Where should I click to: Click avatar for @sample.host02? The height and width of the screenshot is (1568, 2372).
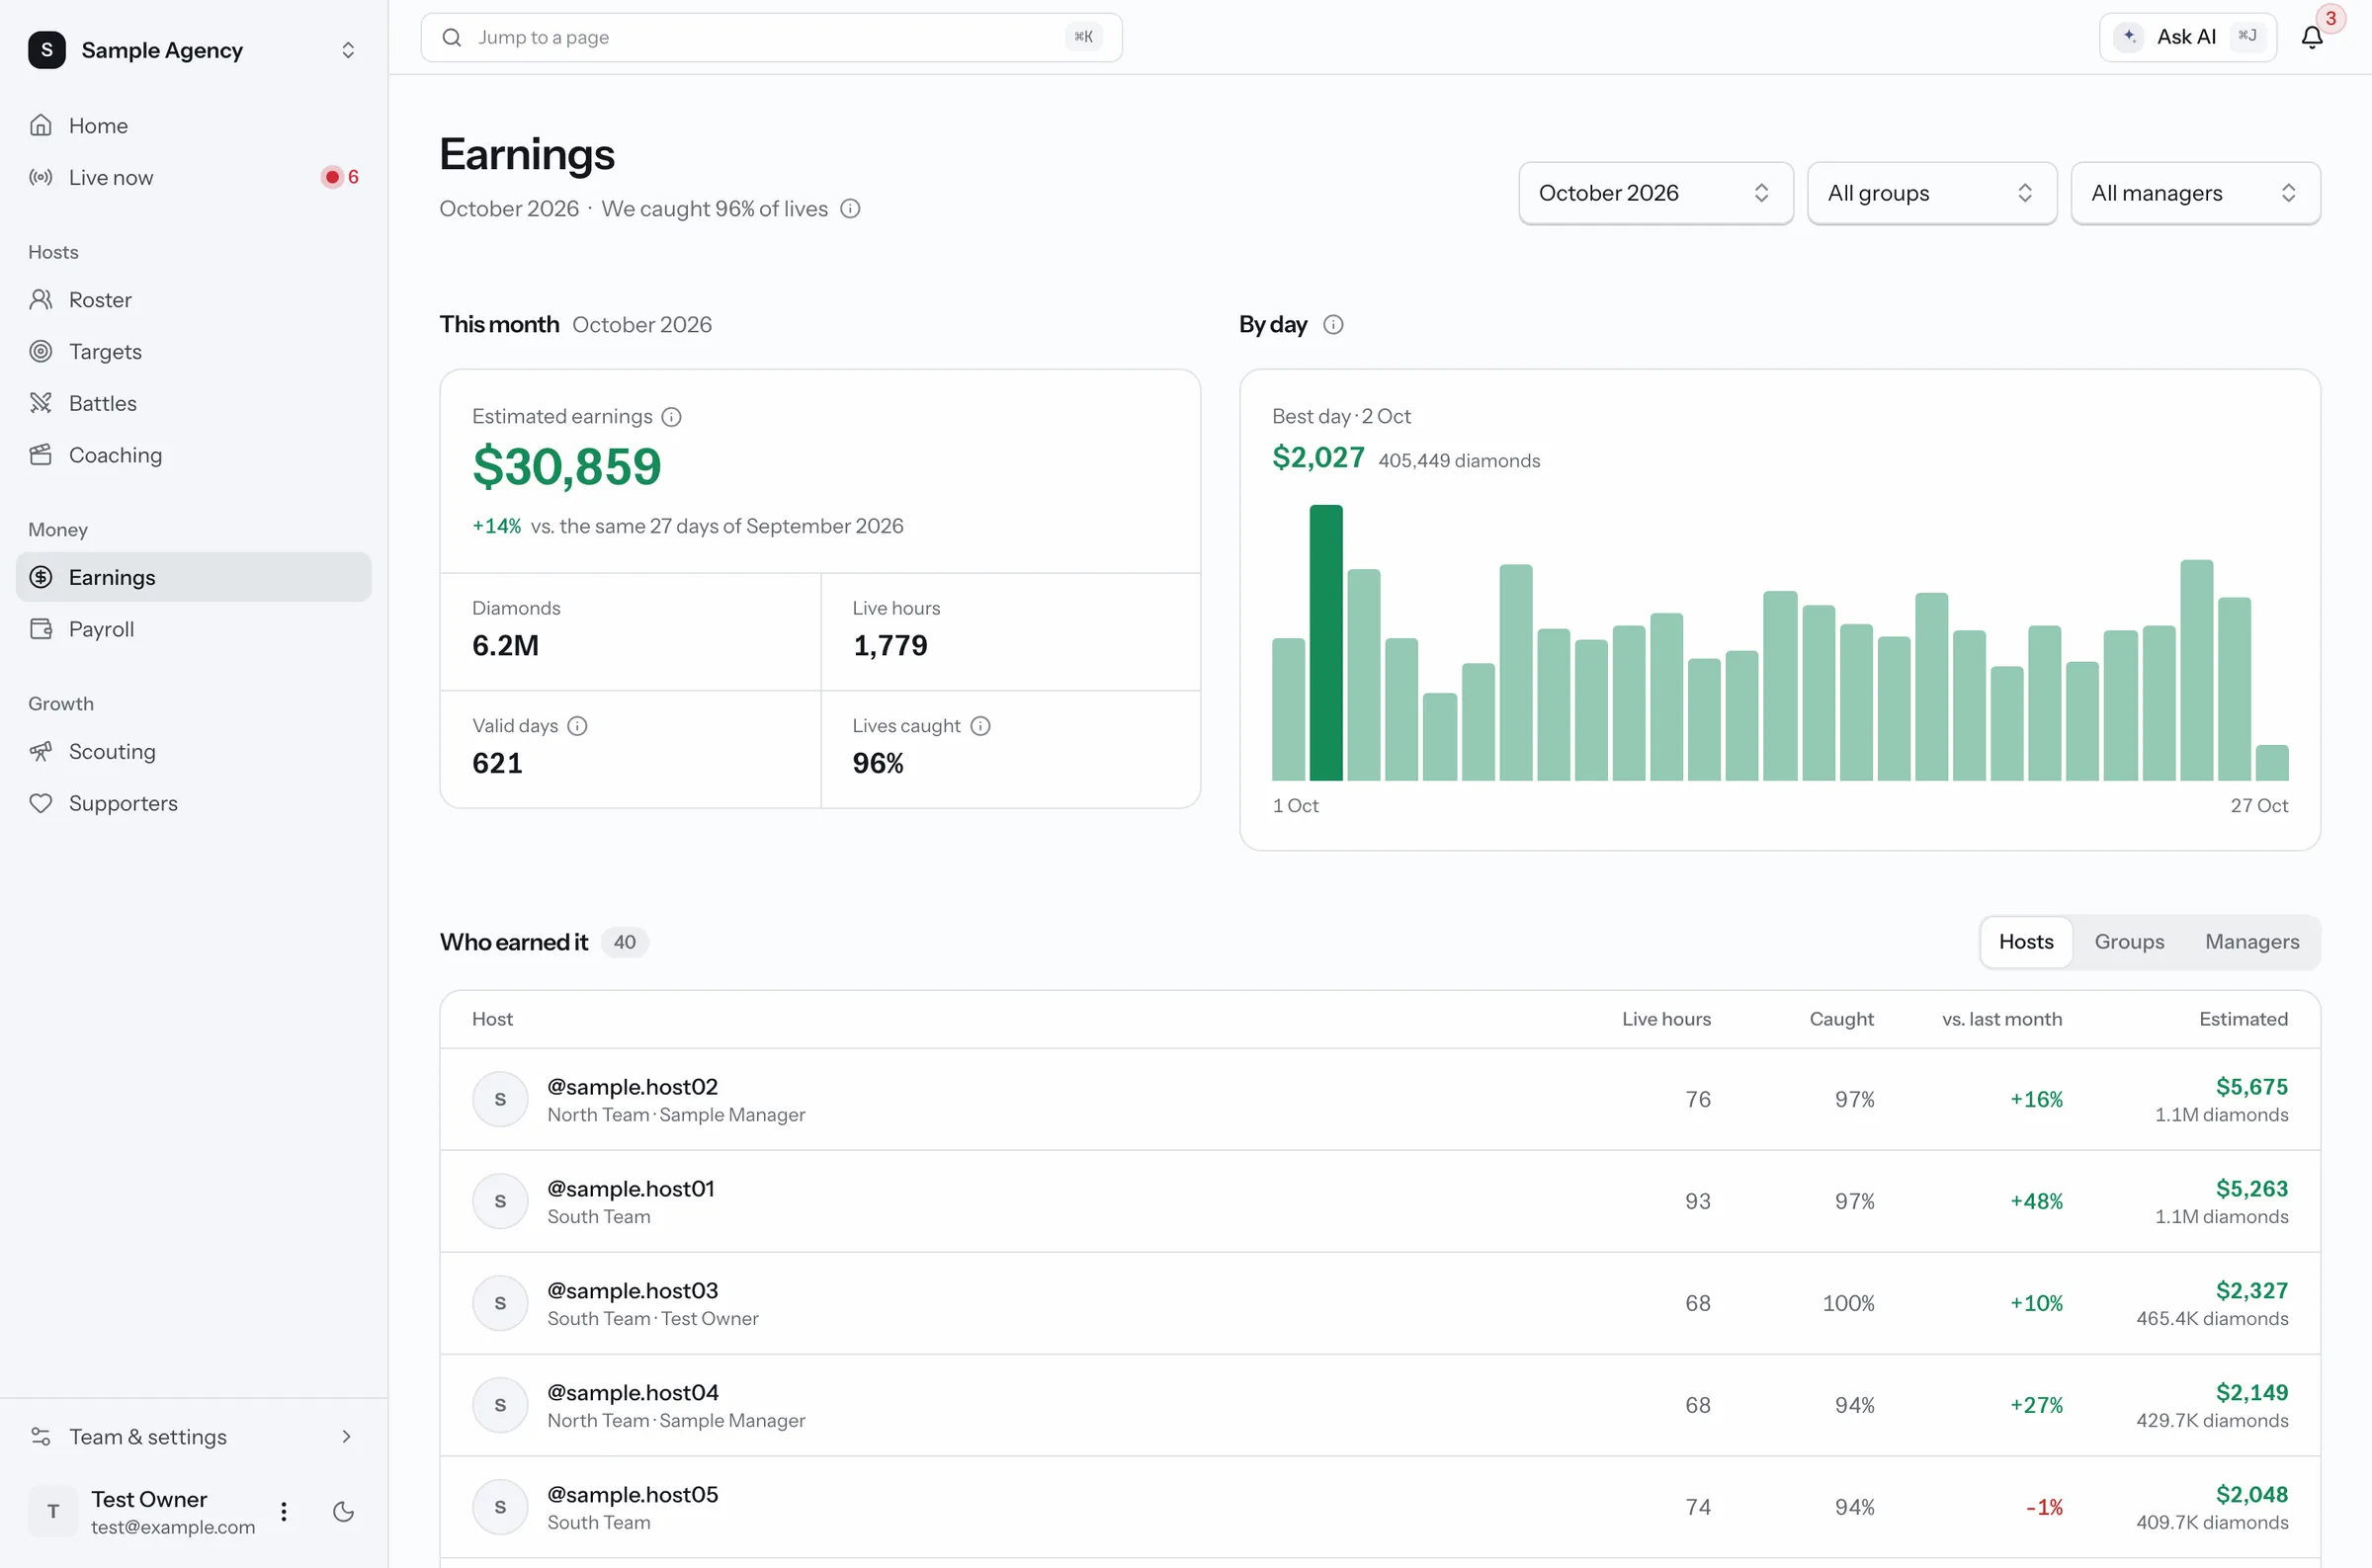coord(500,1100)
